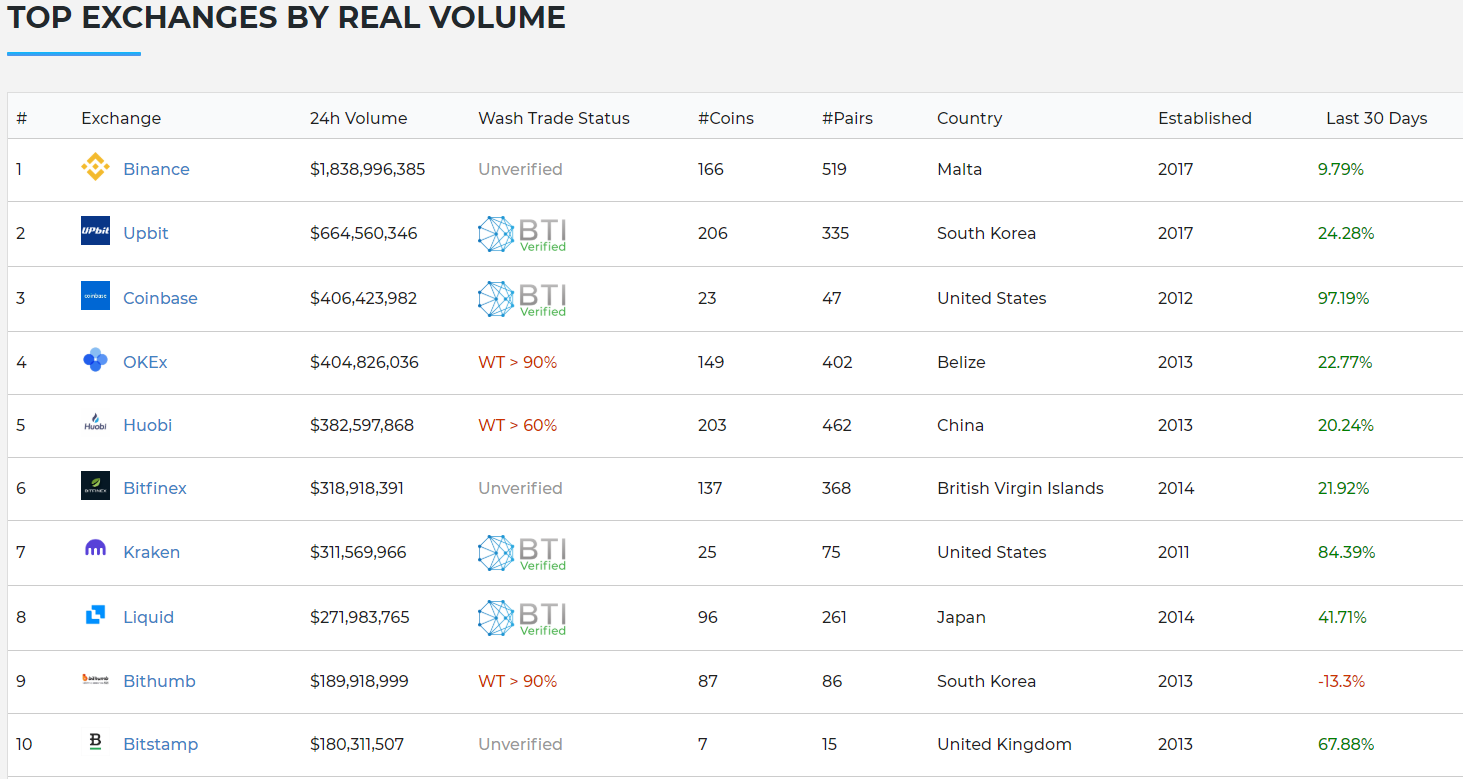Click the Coinbase logo icon
Image resolution: width=1463 pixels, height=779 pixels.
[x=95, y=297]
